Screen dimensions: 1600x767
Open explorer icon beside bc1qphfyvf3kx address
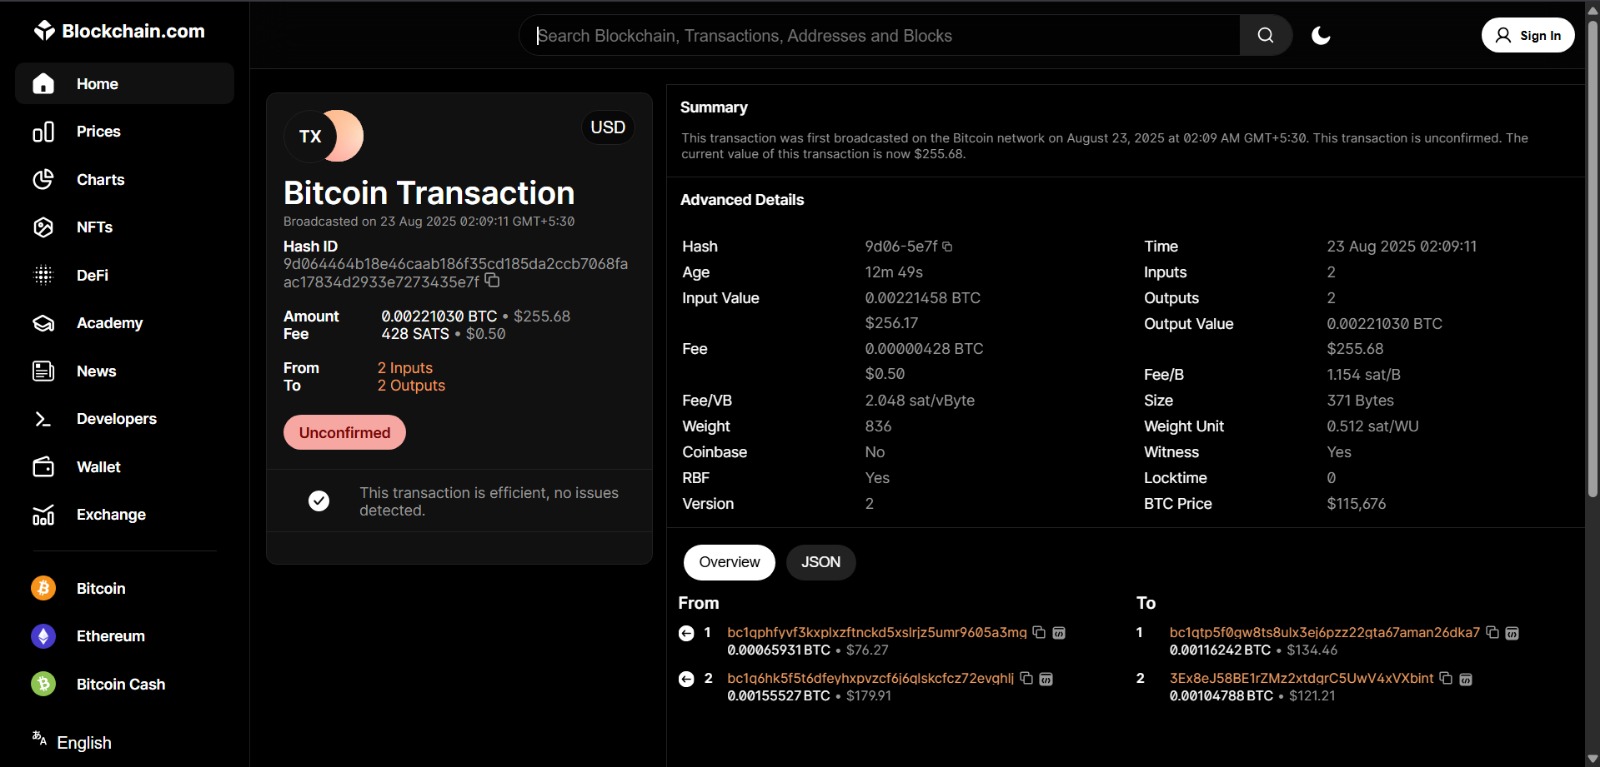pos(1059,633)
